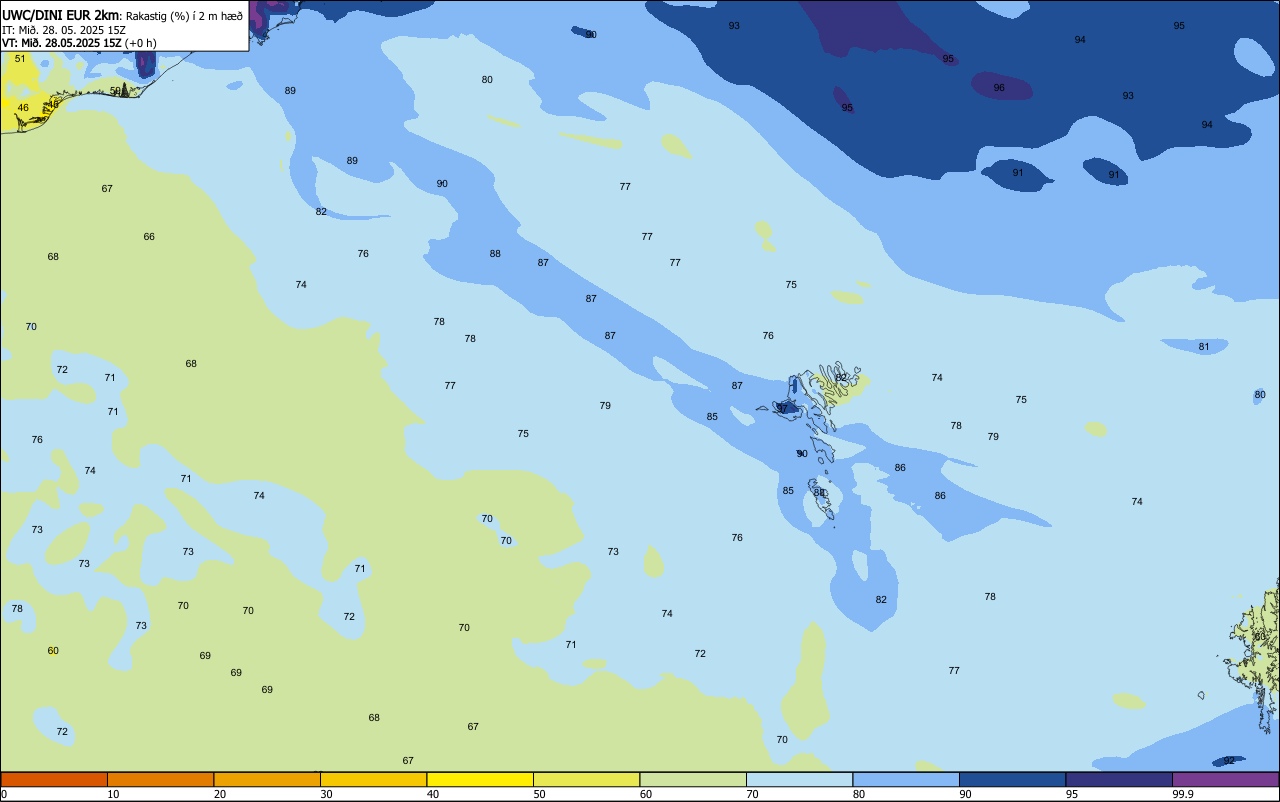Image resolution: width=1280 pixels, height=802 pixels.
Task: Select the 'IT: Mið. 28. 05. 2025 15Z' line
Action: [64, 29]
